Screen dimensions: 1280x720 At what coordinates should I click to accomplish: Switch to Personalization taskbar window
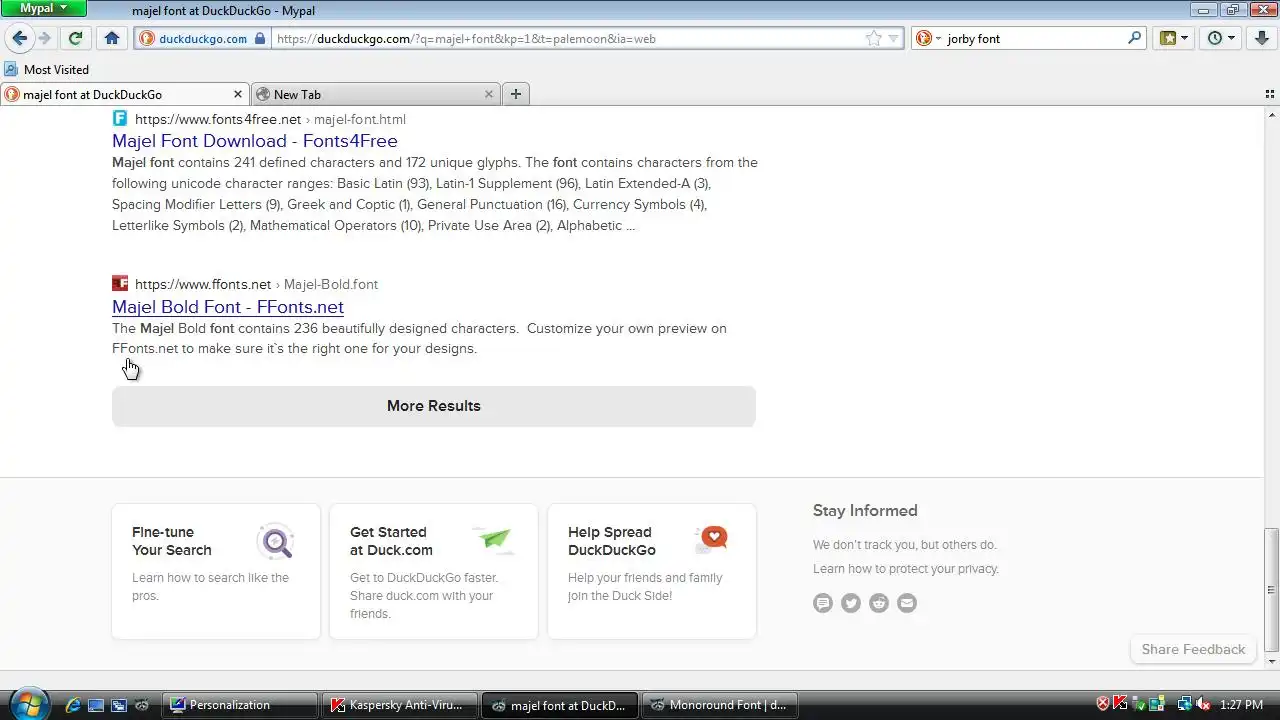240,705
